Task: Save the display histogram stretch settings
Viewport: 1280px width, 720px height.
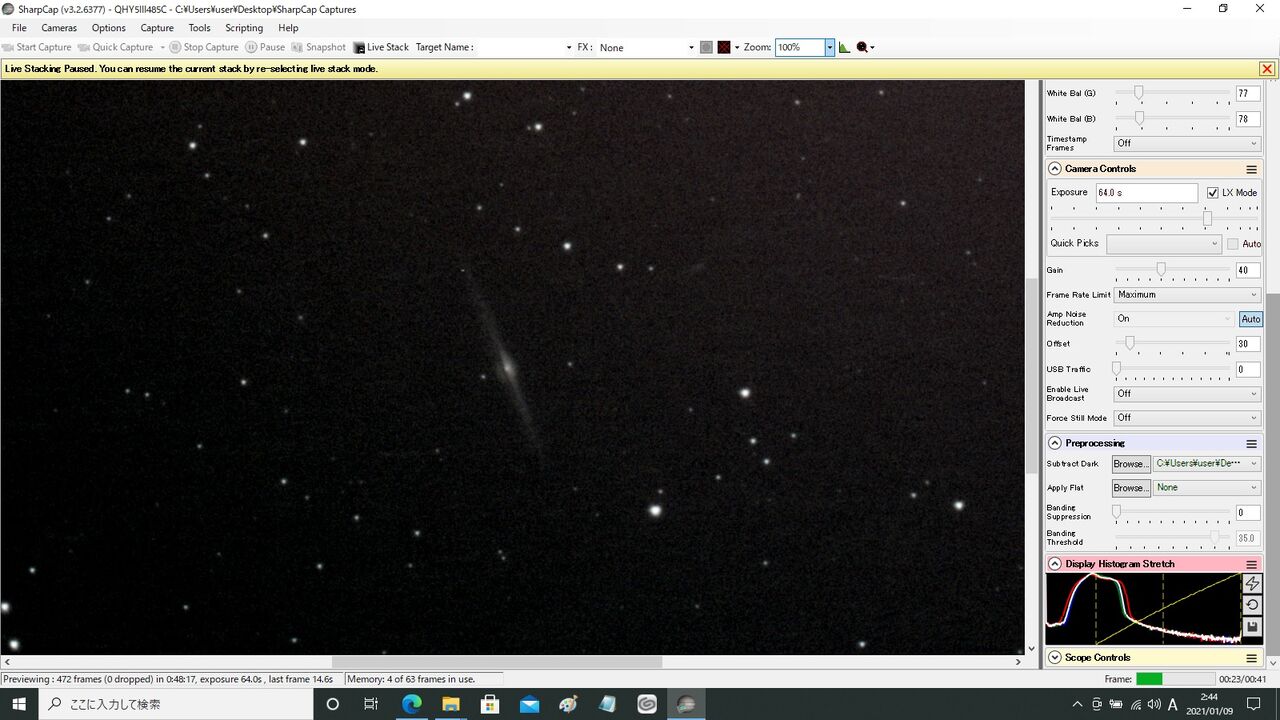Action: pyautogui.click(x=1251, y=627)
